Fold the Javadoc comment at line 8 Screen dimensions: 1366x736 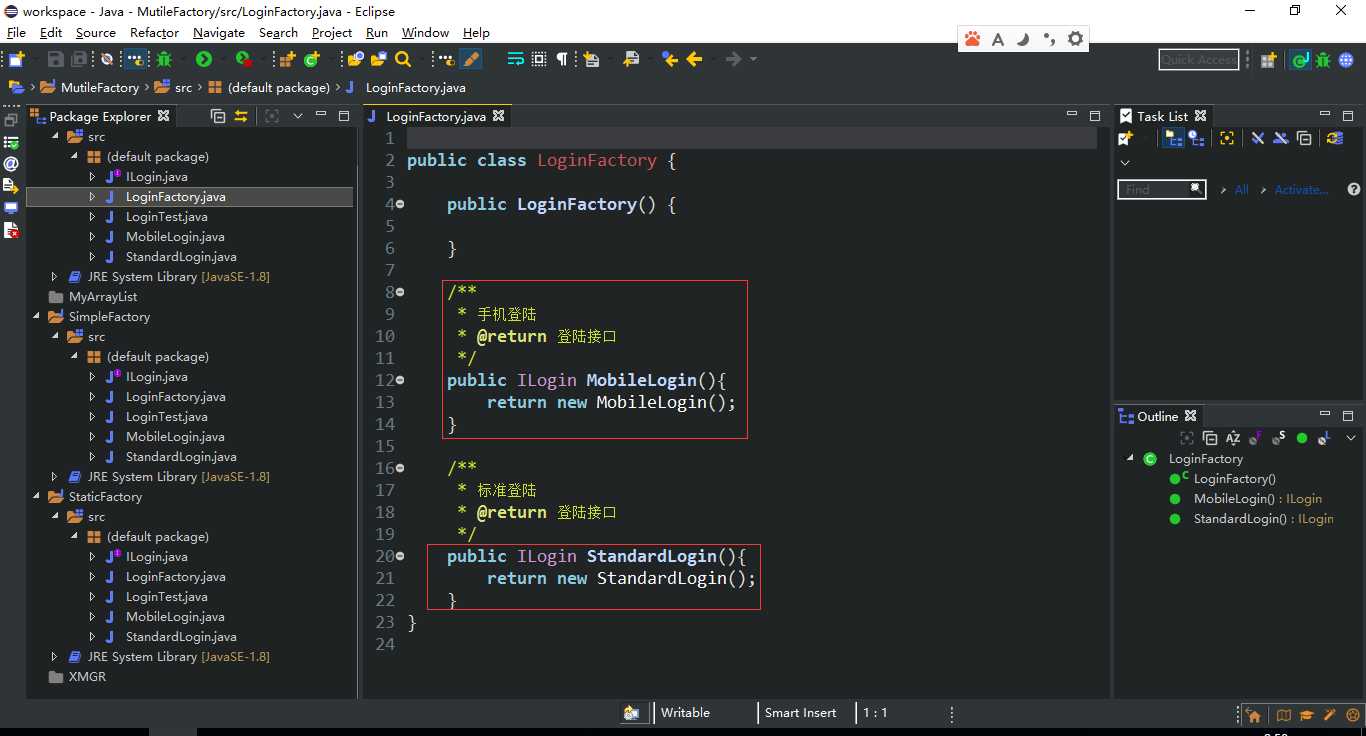[x=400, y=292]
